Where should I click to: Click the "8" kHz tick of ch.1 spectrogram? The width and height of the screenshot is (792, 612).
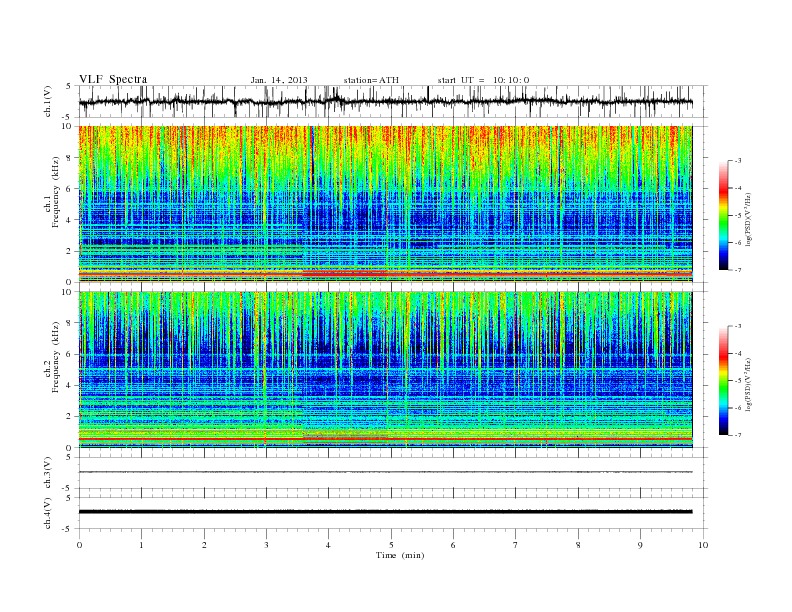[70, 158]
